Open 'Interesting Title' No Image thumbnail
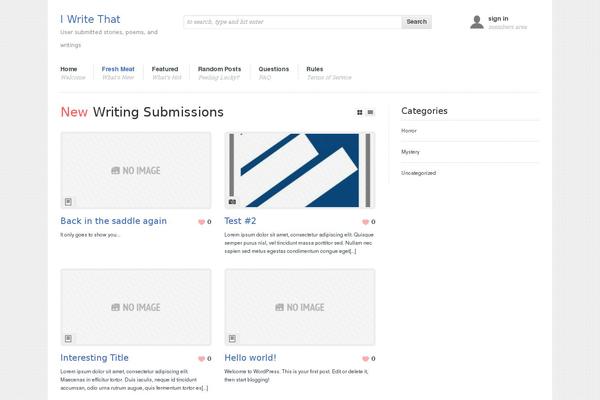Image resolution: width=600 pixels, height=400 pixels. tap(135, 307)
